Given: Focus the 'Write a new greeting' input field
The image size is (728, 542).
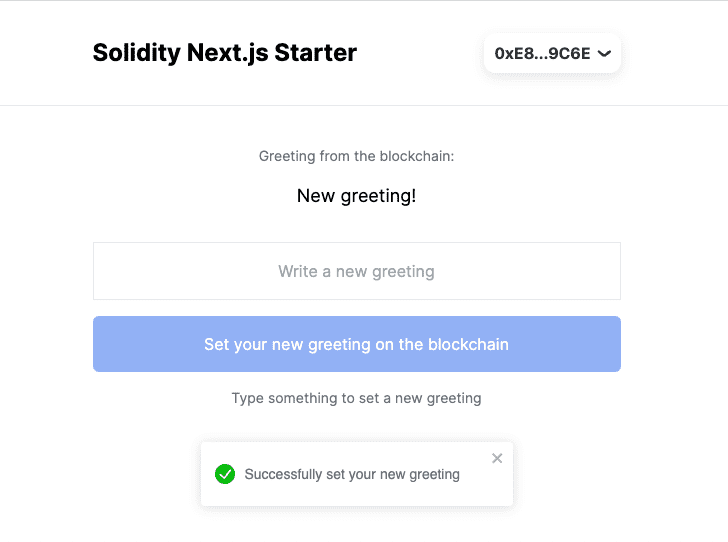Looking at the screenshot, I should tap(357, 271).
